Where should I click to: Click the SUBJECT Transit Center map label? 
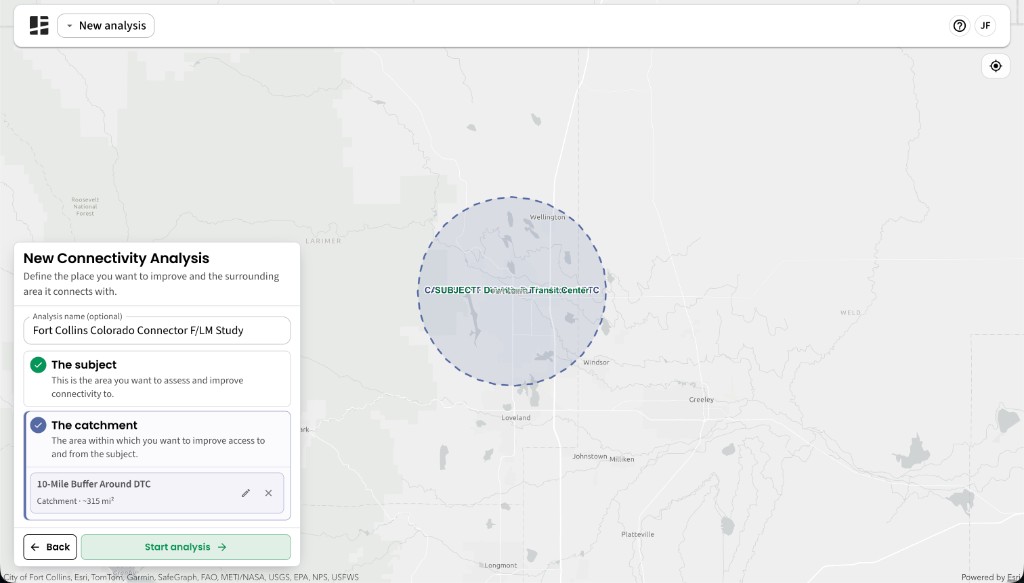tap(511, 290)
